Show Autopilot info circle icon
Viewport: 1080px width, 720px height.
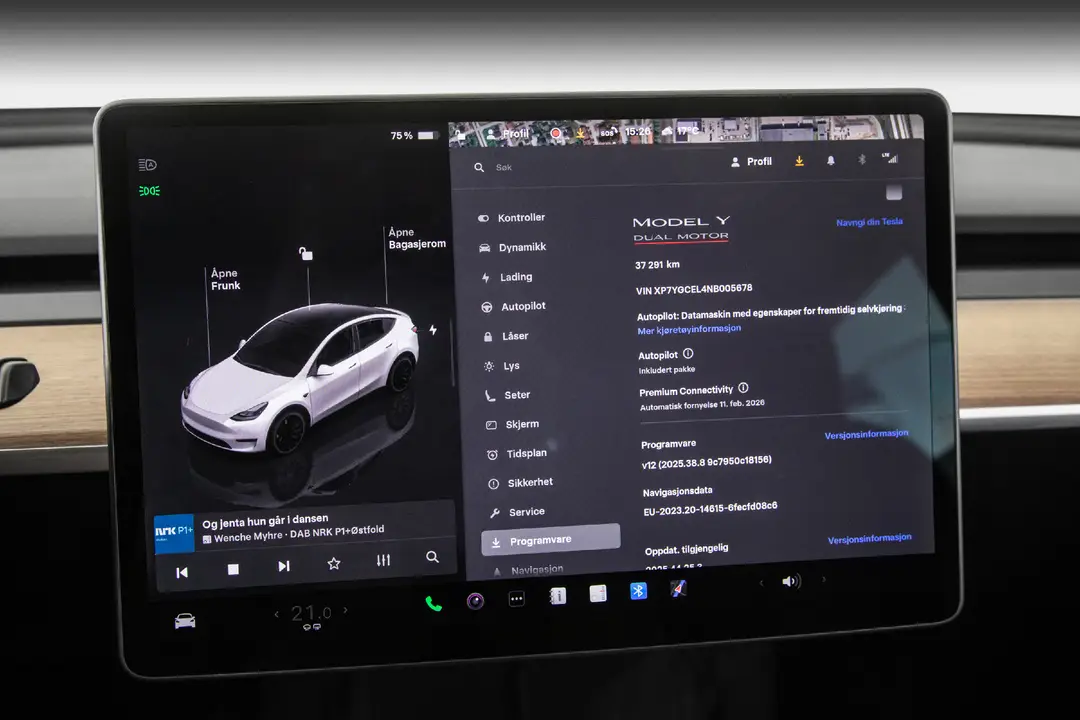click(x=688, y=353)
